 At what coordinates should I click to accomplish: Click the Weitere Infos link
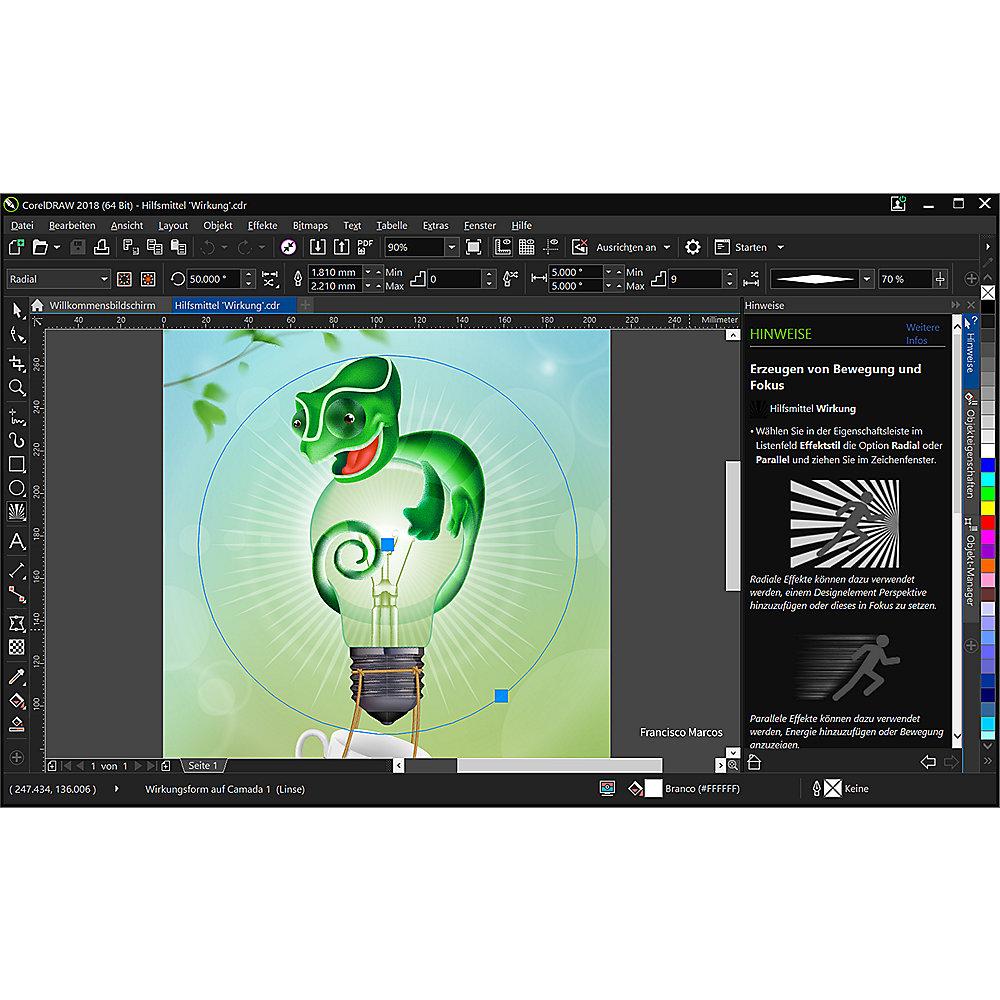click(922, 334)
